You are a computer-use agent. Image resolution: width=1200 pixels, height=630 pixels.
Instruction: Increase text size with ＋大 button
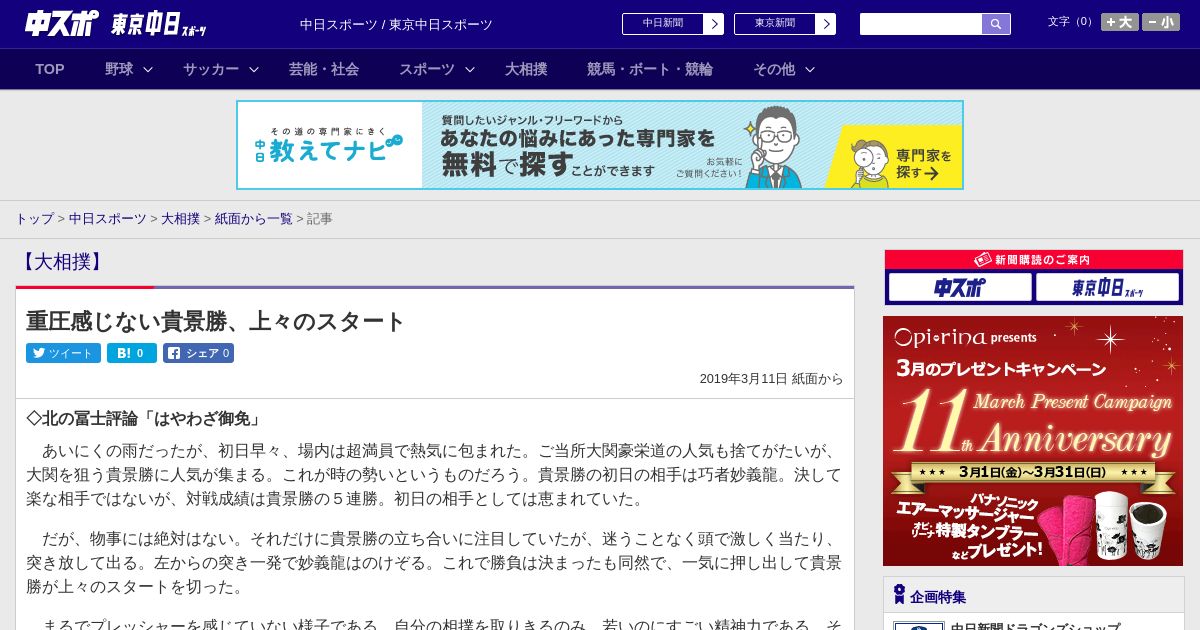[1120, 22]
